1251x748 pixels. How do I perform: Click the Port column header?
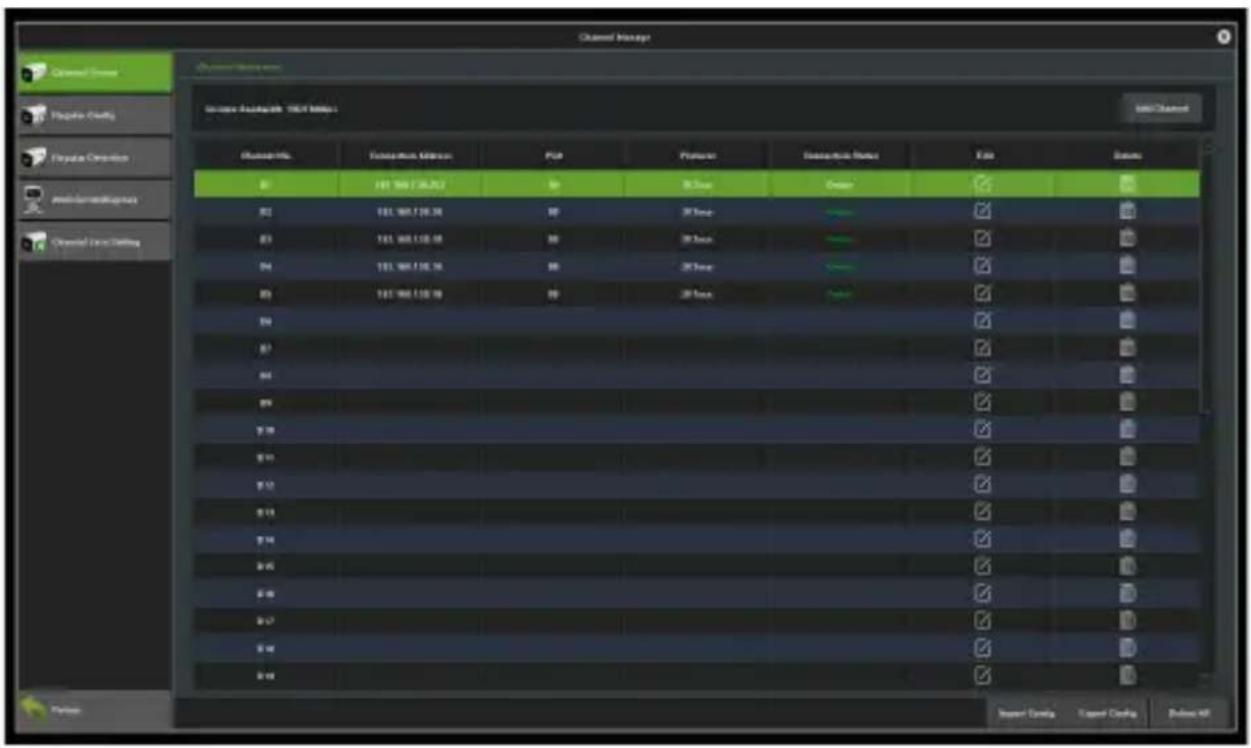(x=553, y=155)
